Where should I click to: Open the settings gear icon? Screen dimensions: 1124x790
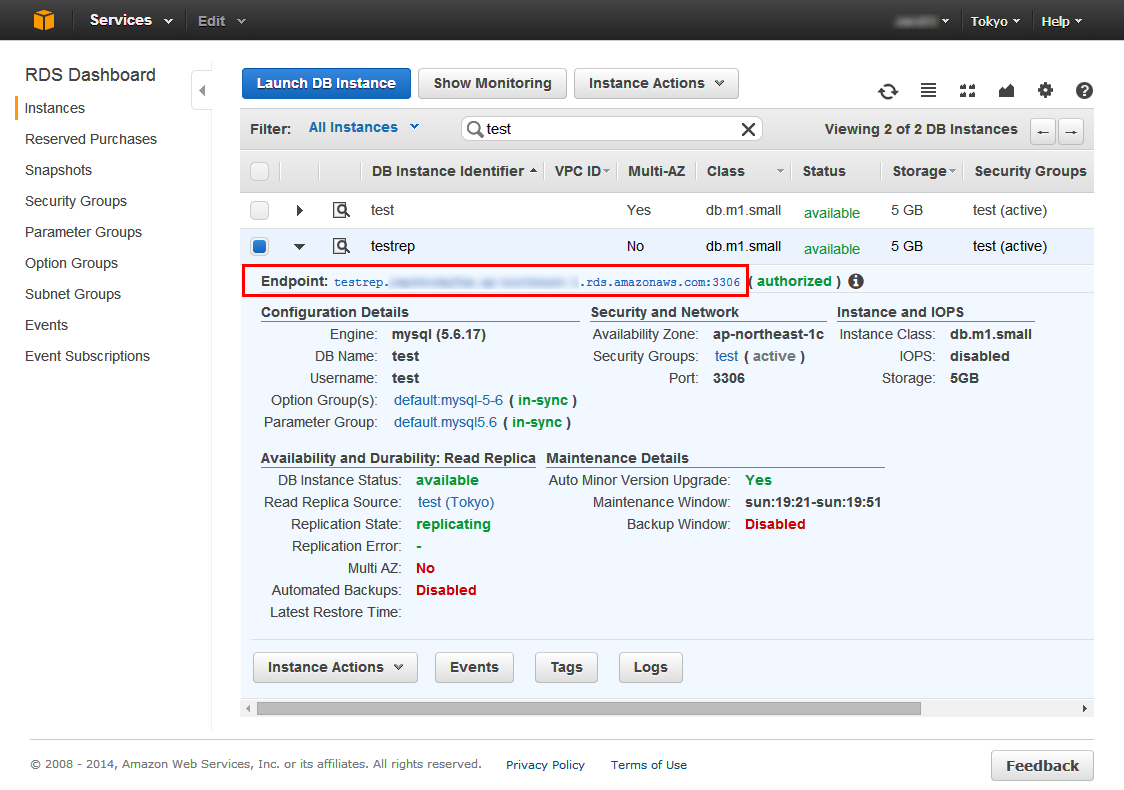coord(1045,90)
